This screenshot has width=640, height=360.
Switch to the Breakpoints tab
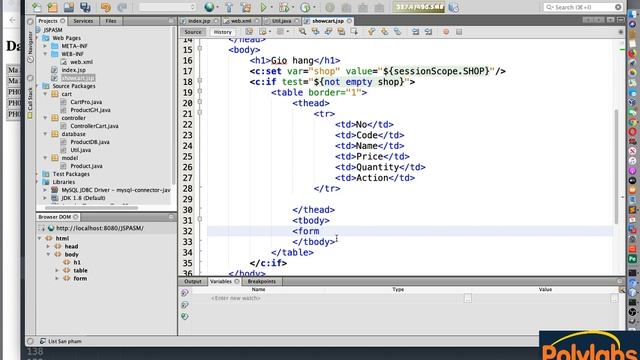(x=262, y=282)
